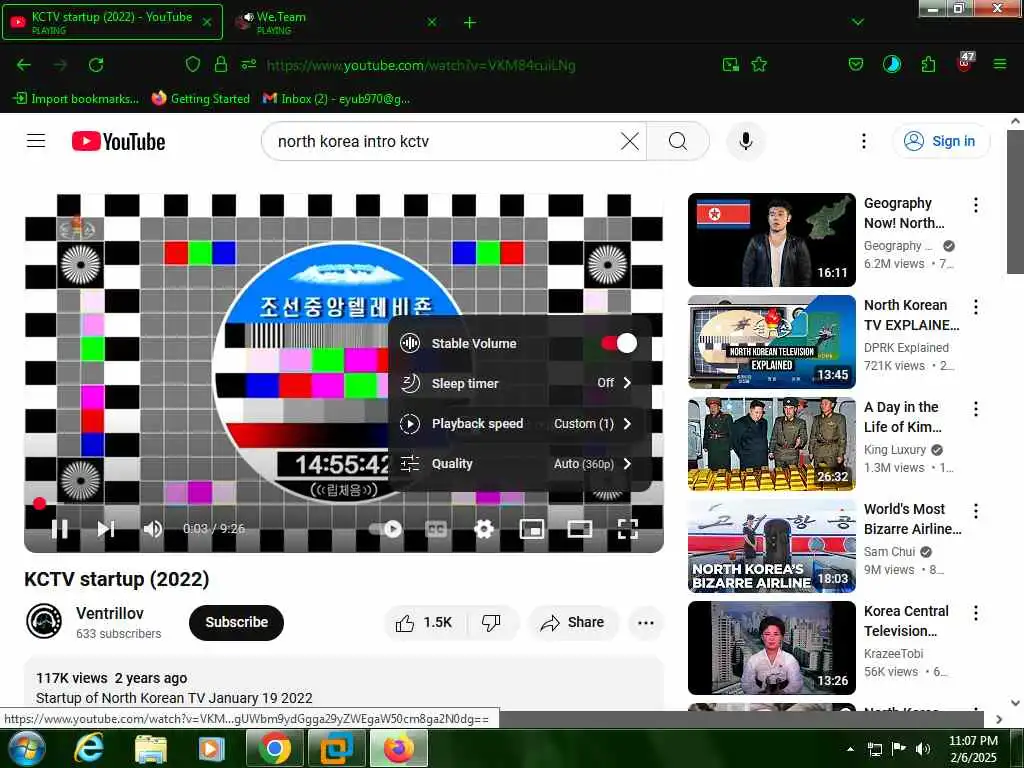Open a new browser tab
Screen dimensions: 1024x768
[x=470, y=23]
